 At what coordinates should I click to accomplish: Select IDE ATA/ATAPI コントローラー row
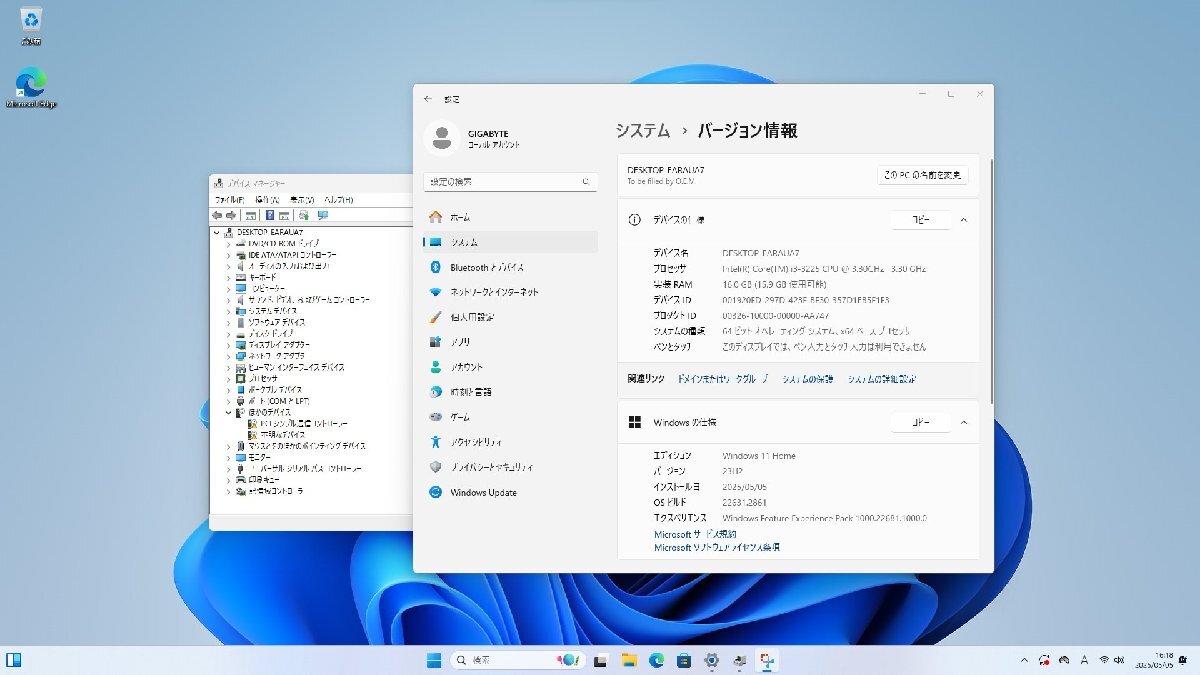(285, 255)
